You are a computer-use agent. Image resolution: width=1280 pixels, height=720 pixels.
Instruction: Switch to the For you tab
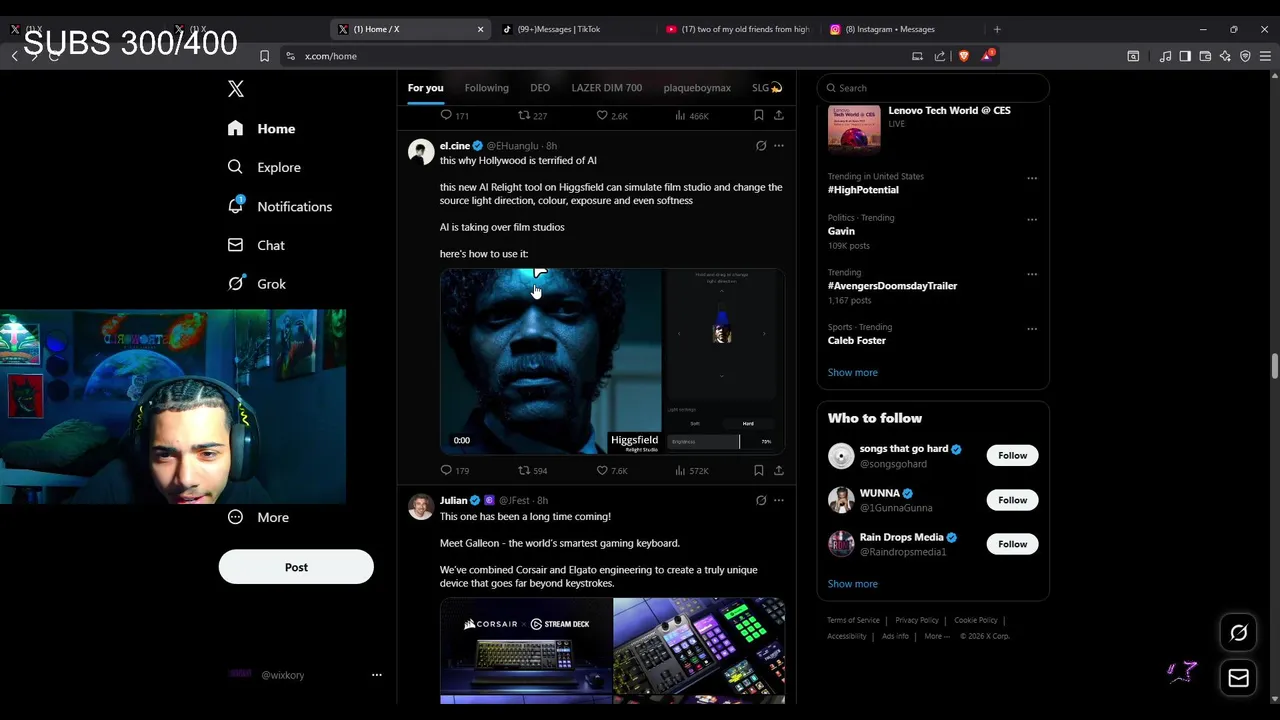coord(425,88)
